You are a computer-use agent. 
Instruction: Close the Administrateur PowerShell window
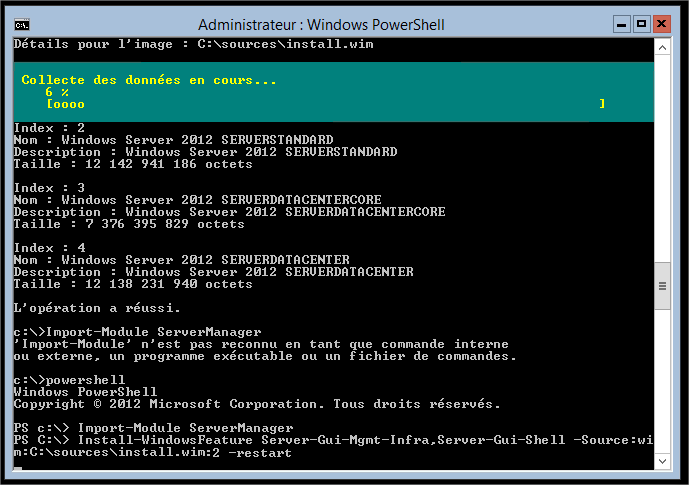661,24
